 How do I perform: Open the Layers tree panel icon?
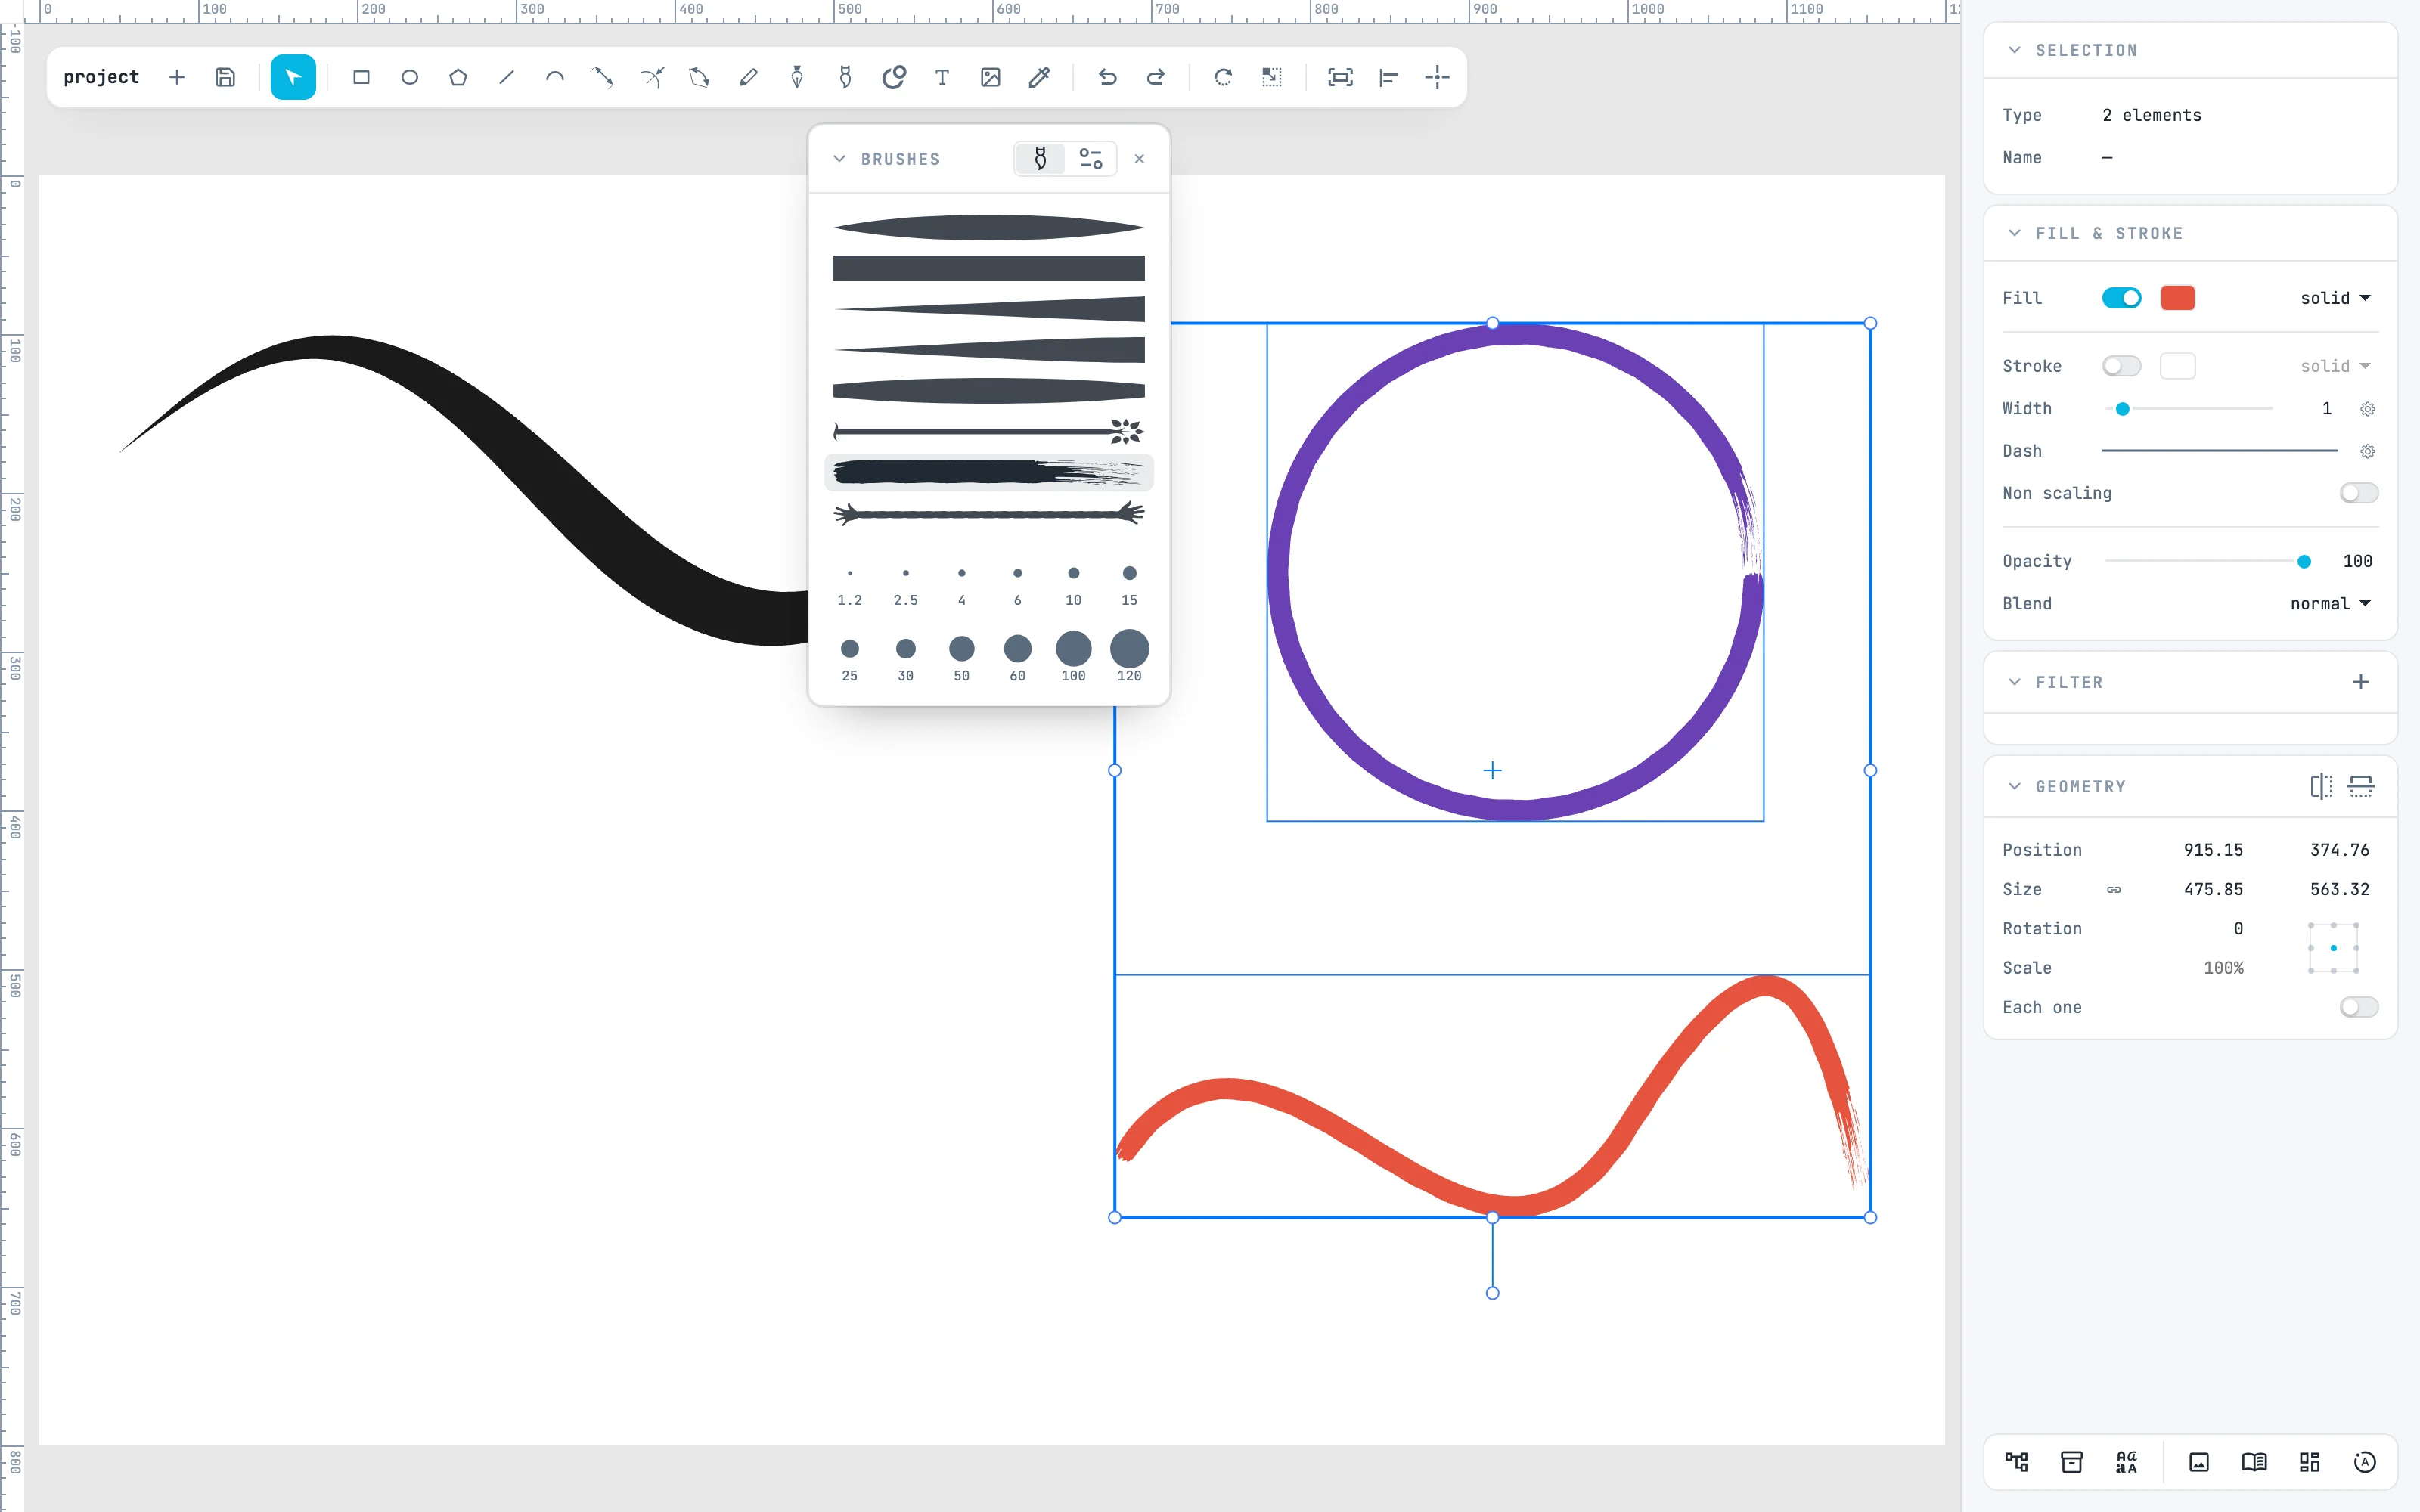[x=2017, y=1462]
